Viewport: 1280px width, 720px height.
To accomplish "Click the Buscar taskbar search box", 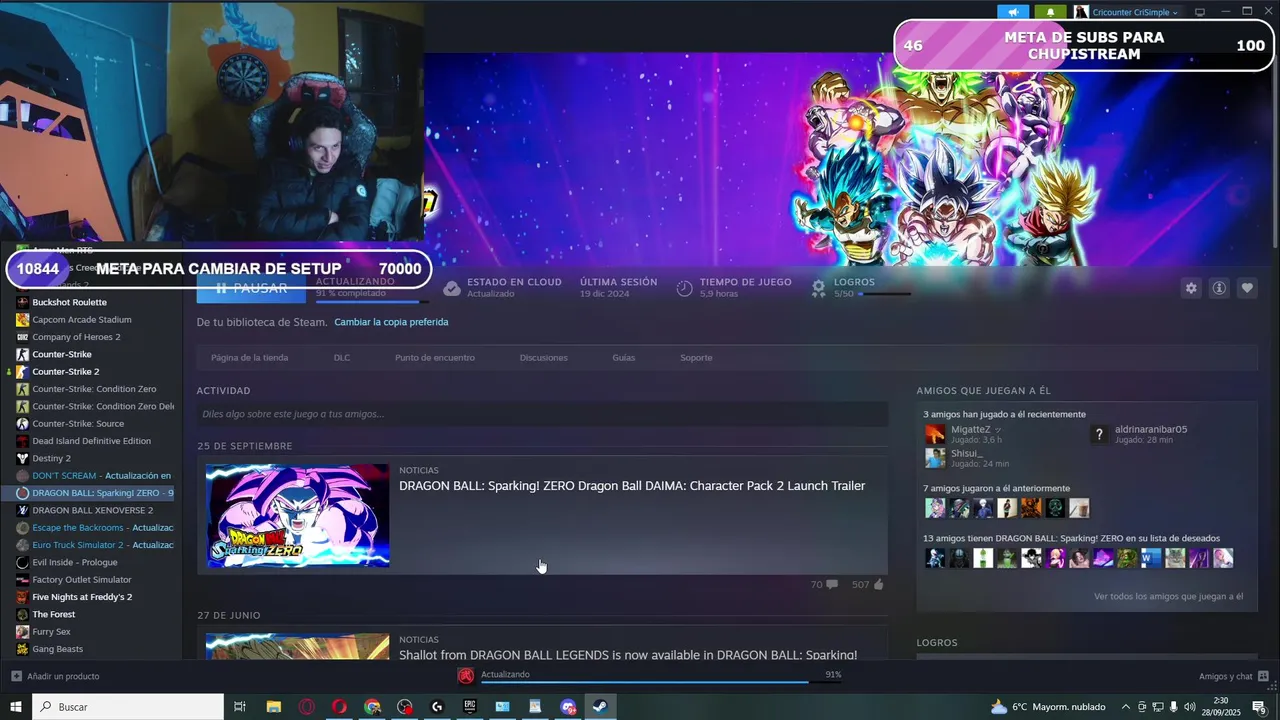I will pyautogui.click(x=128, y=707).
